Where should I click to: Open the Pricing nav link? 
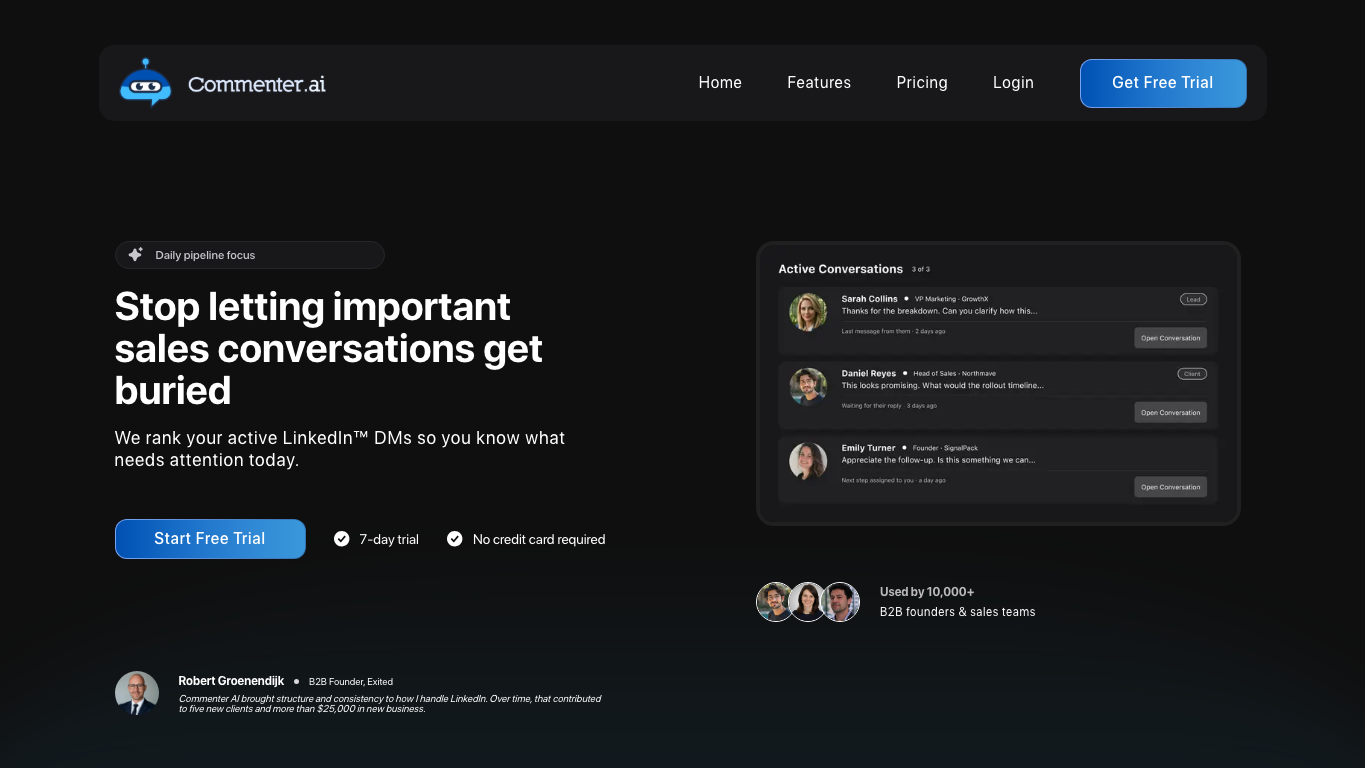(922, 83)
